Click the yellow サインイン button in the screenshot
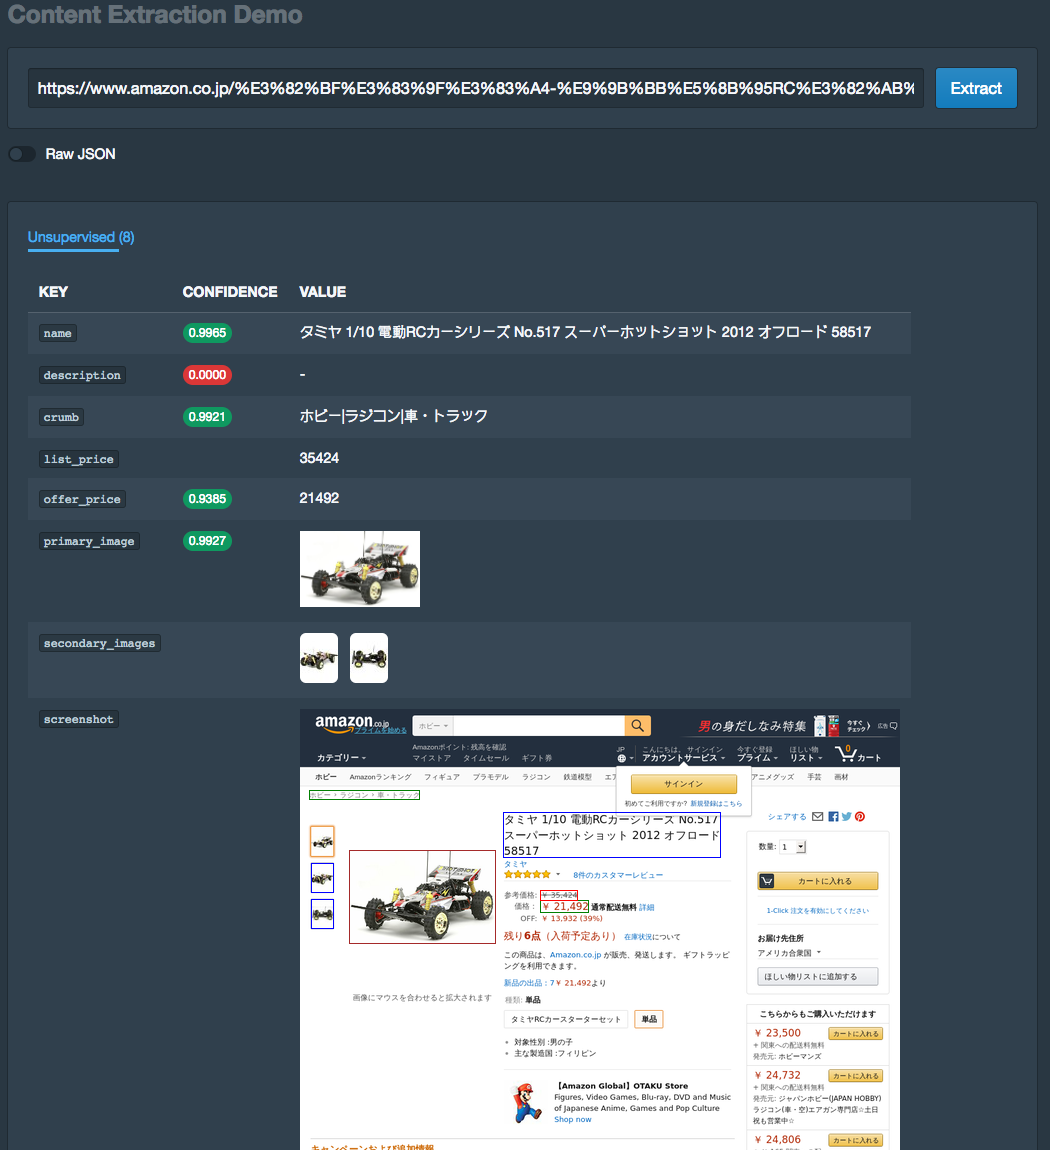 683,784
